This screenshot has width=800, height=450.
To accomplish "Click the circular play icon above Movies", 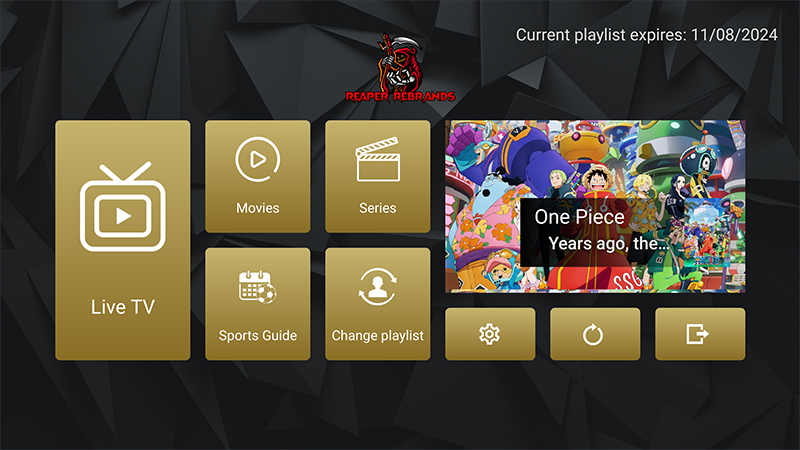I will pos(258,159).
